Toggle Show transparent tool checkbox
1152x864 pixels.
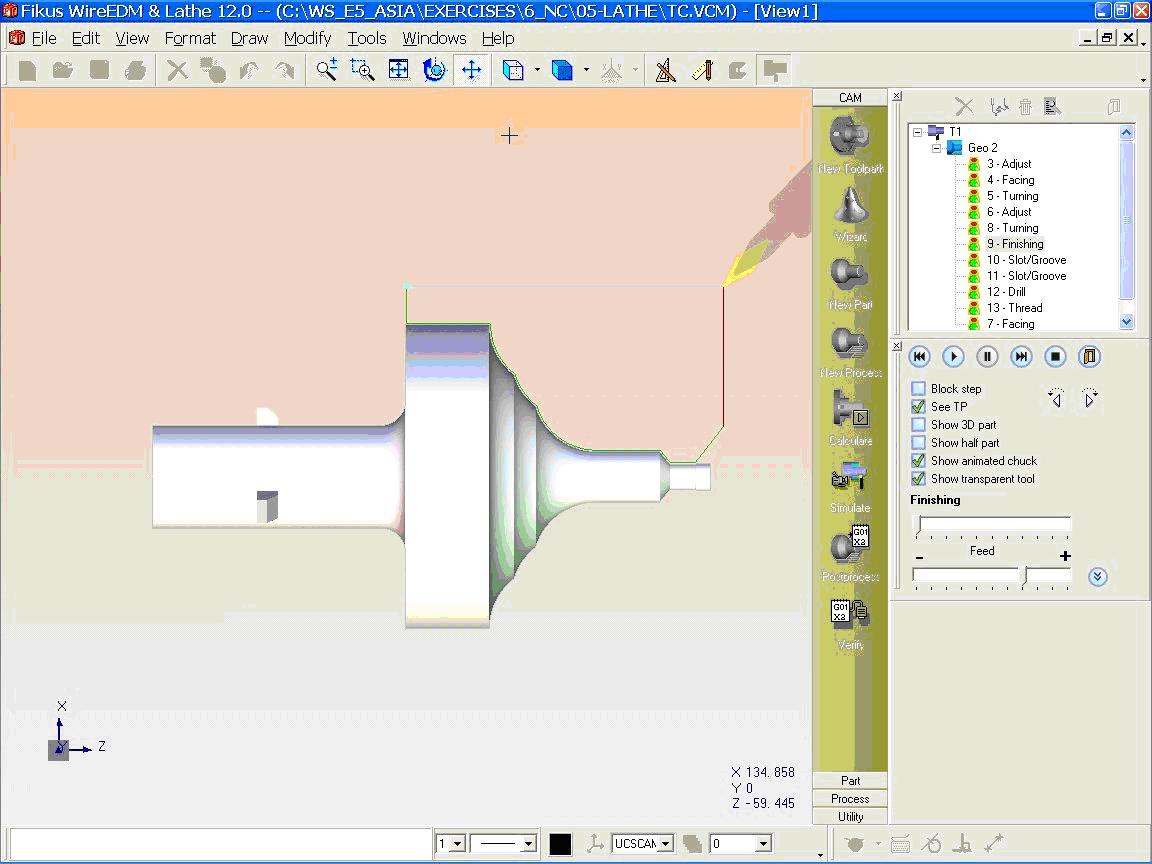coord(918,478)
